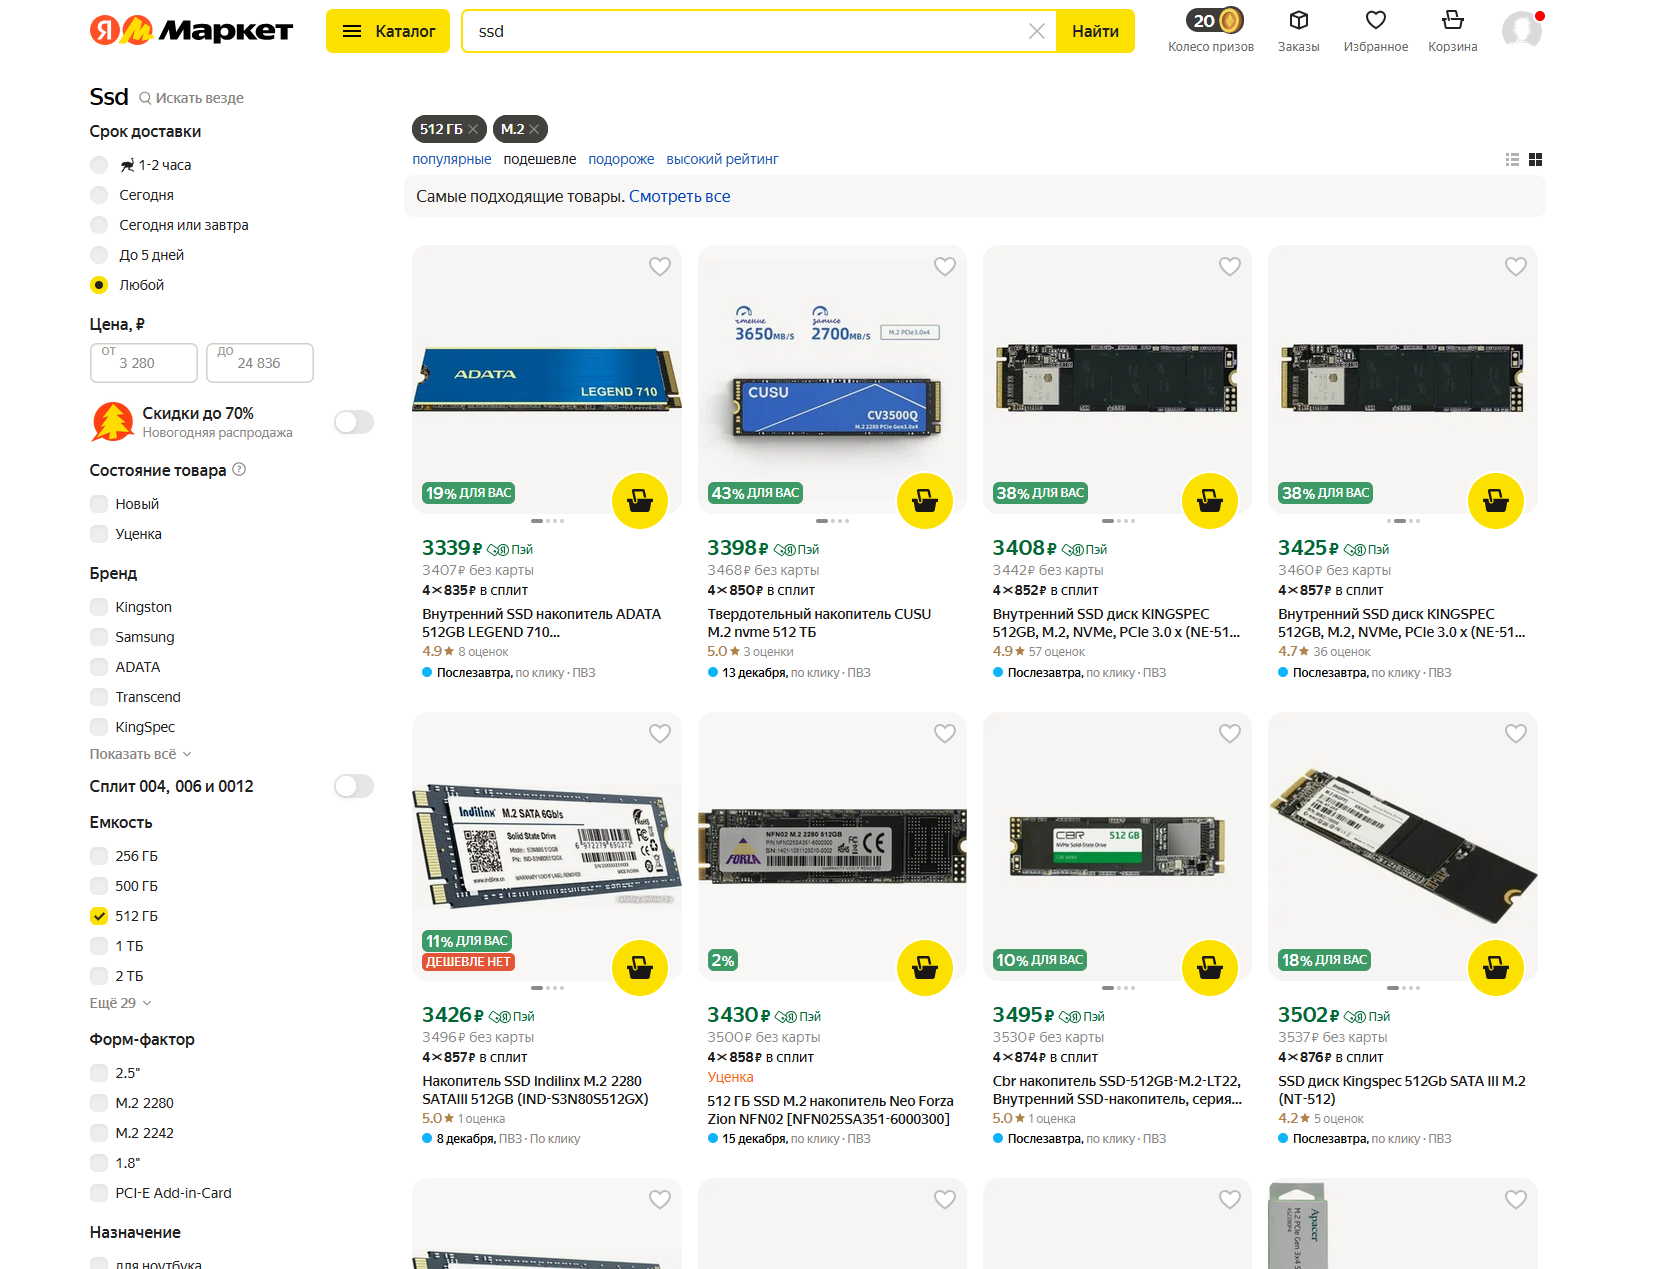Screen dimensions: 1678x1269
Task: Favorite the Indilinx M.2 2280 SSD
Action: (x=660, y=734)
